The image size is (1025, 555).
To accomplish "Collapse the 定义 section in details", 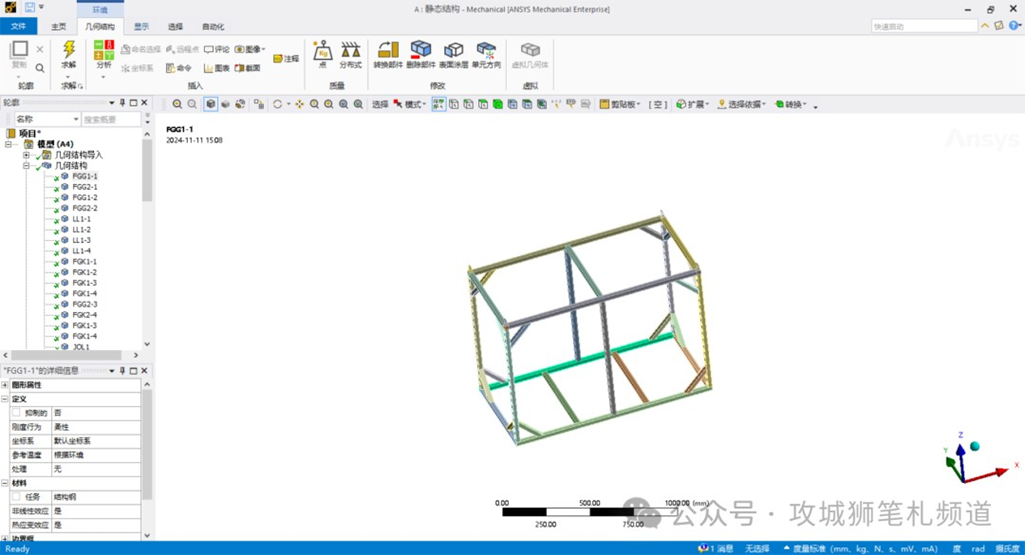I will pyautogui.click(x=5, y=399).
